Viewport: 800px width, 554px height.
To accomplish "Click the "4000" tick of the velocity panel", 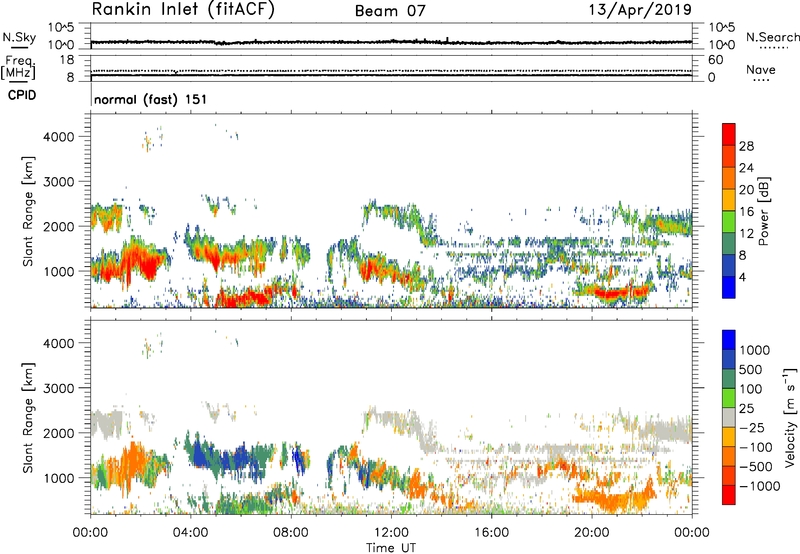I will click(x=59, y=343).
